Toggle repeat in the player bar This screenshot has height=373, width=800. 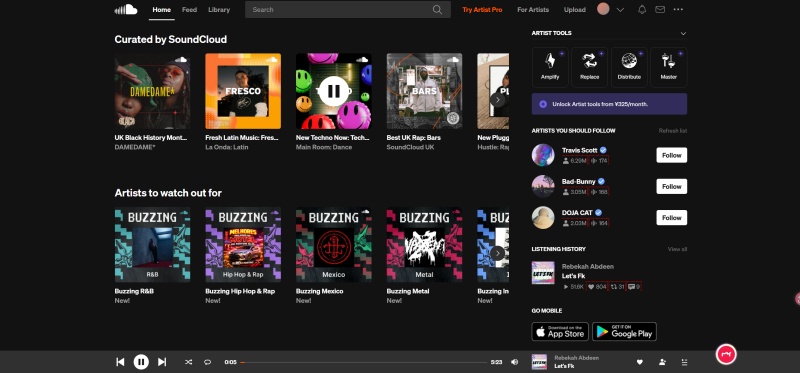tap(207, 362)
